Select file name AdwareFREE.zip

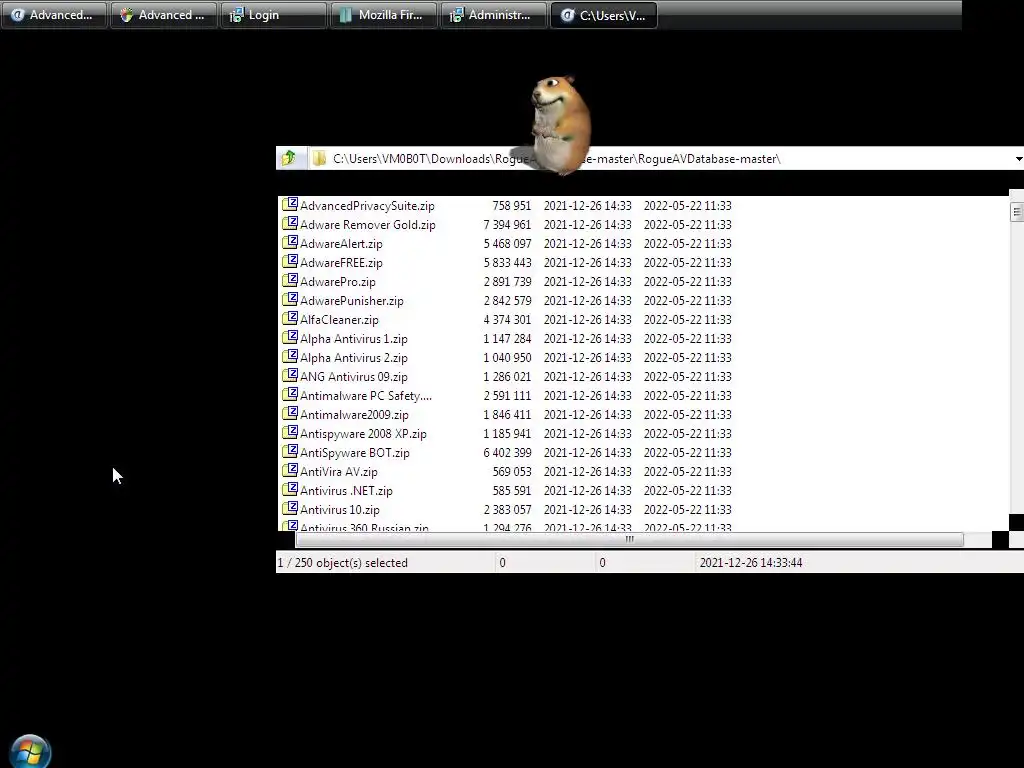click(x=341, y=263)
